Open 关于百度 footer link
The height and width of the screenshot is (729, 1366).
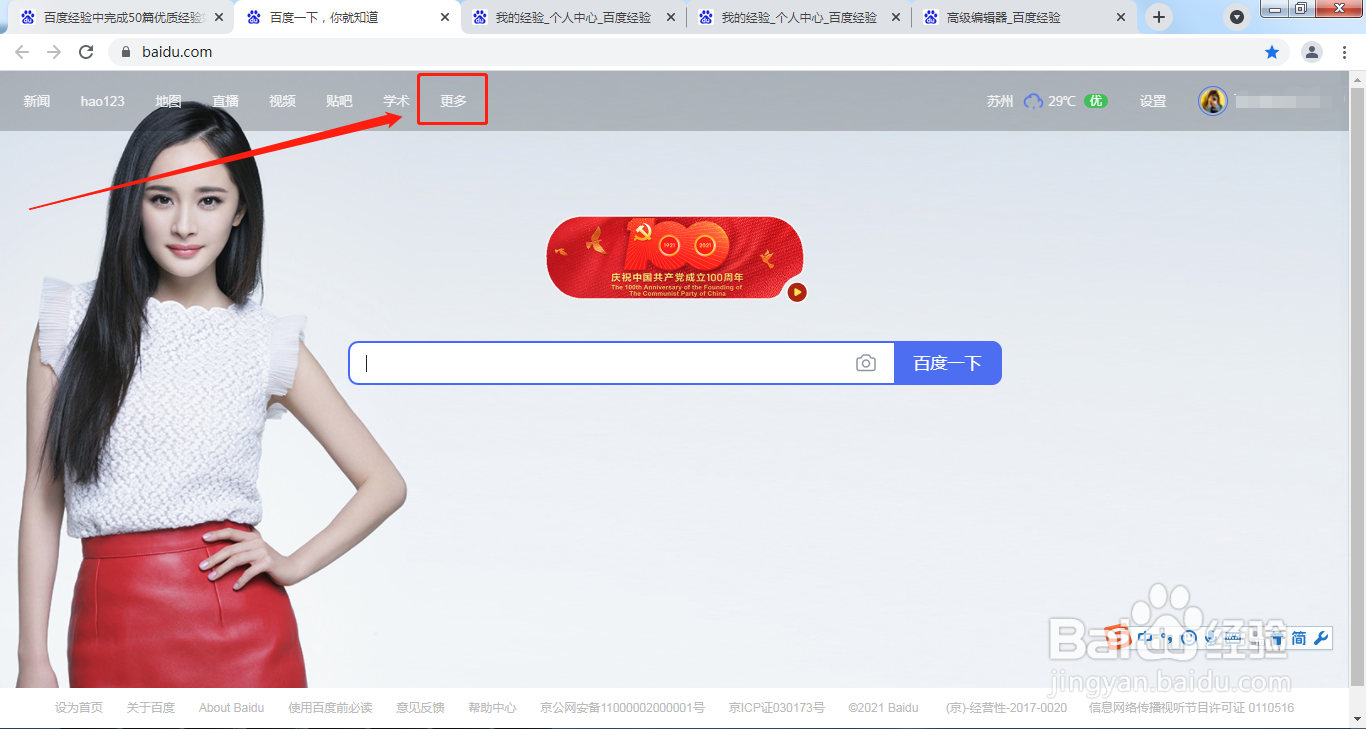coord(151,708)
